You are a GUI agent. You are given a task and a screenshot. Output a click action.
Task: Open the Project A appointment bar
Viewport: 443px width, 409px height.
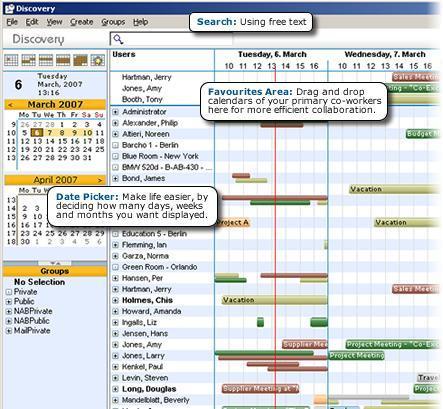pyautogui.click(x=233, y=223)
